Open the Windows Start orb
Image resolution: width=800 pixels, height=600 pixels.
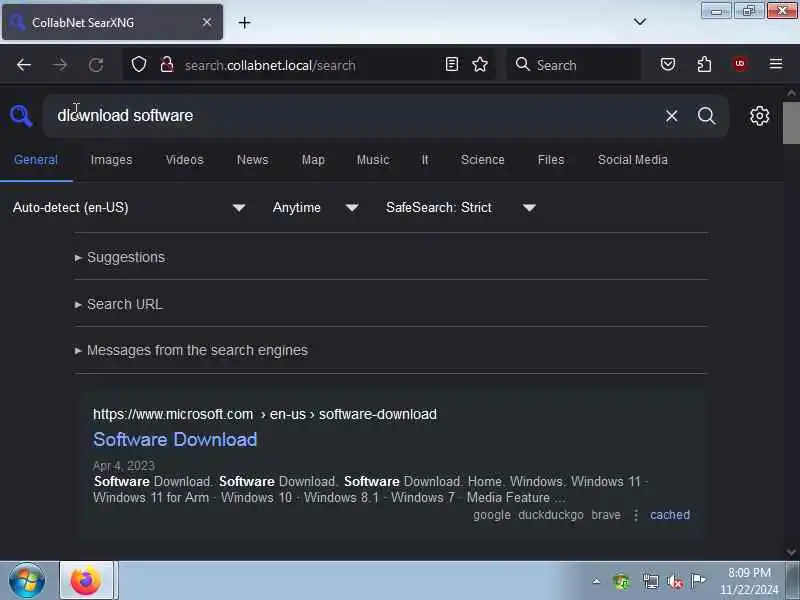(x=27, y=581)
